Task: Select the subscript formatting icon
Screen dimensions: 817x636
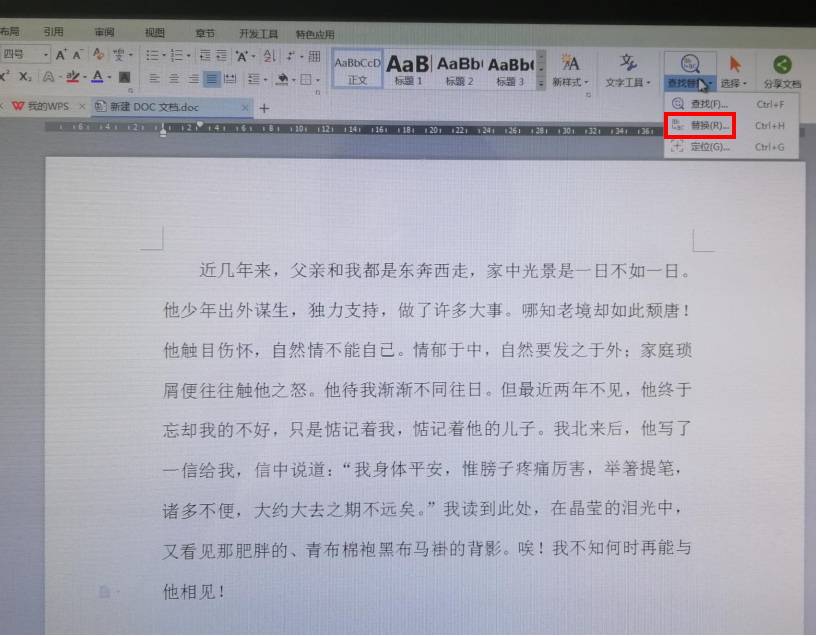Action: (x=25, y=76)
